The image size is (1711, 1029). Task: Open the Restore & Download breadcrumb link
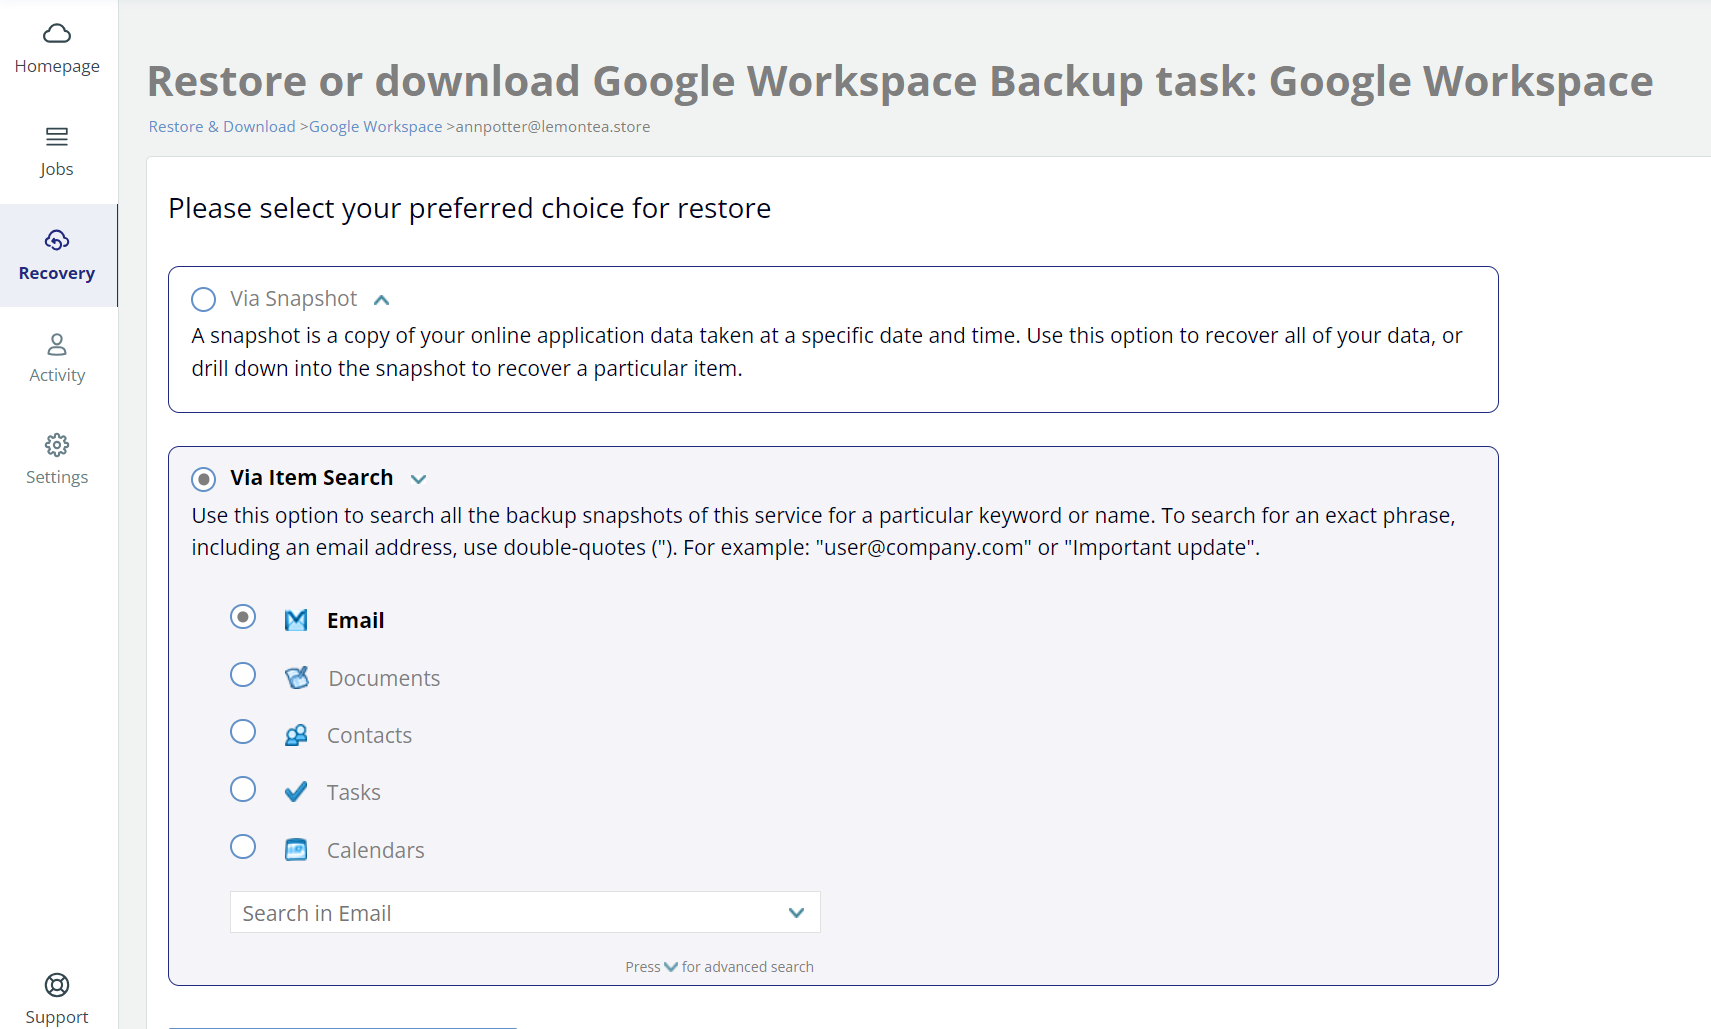[222, 127]
